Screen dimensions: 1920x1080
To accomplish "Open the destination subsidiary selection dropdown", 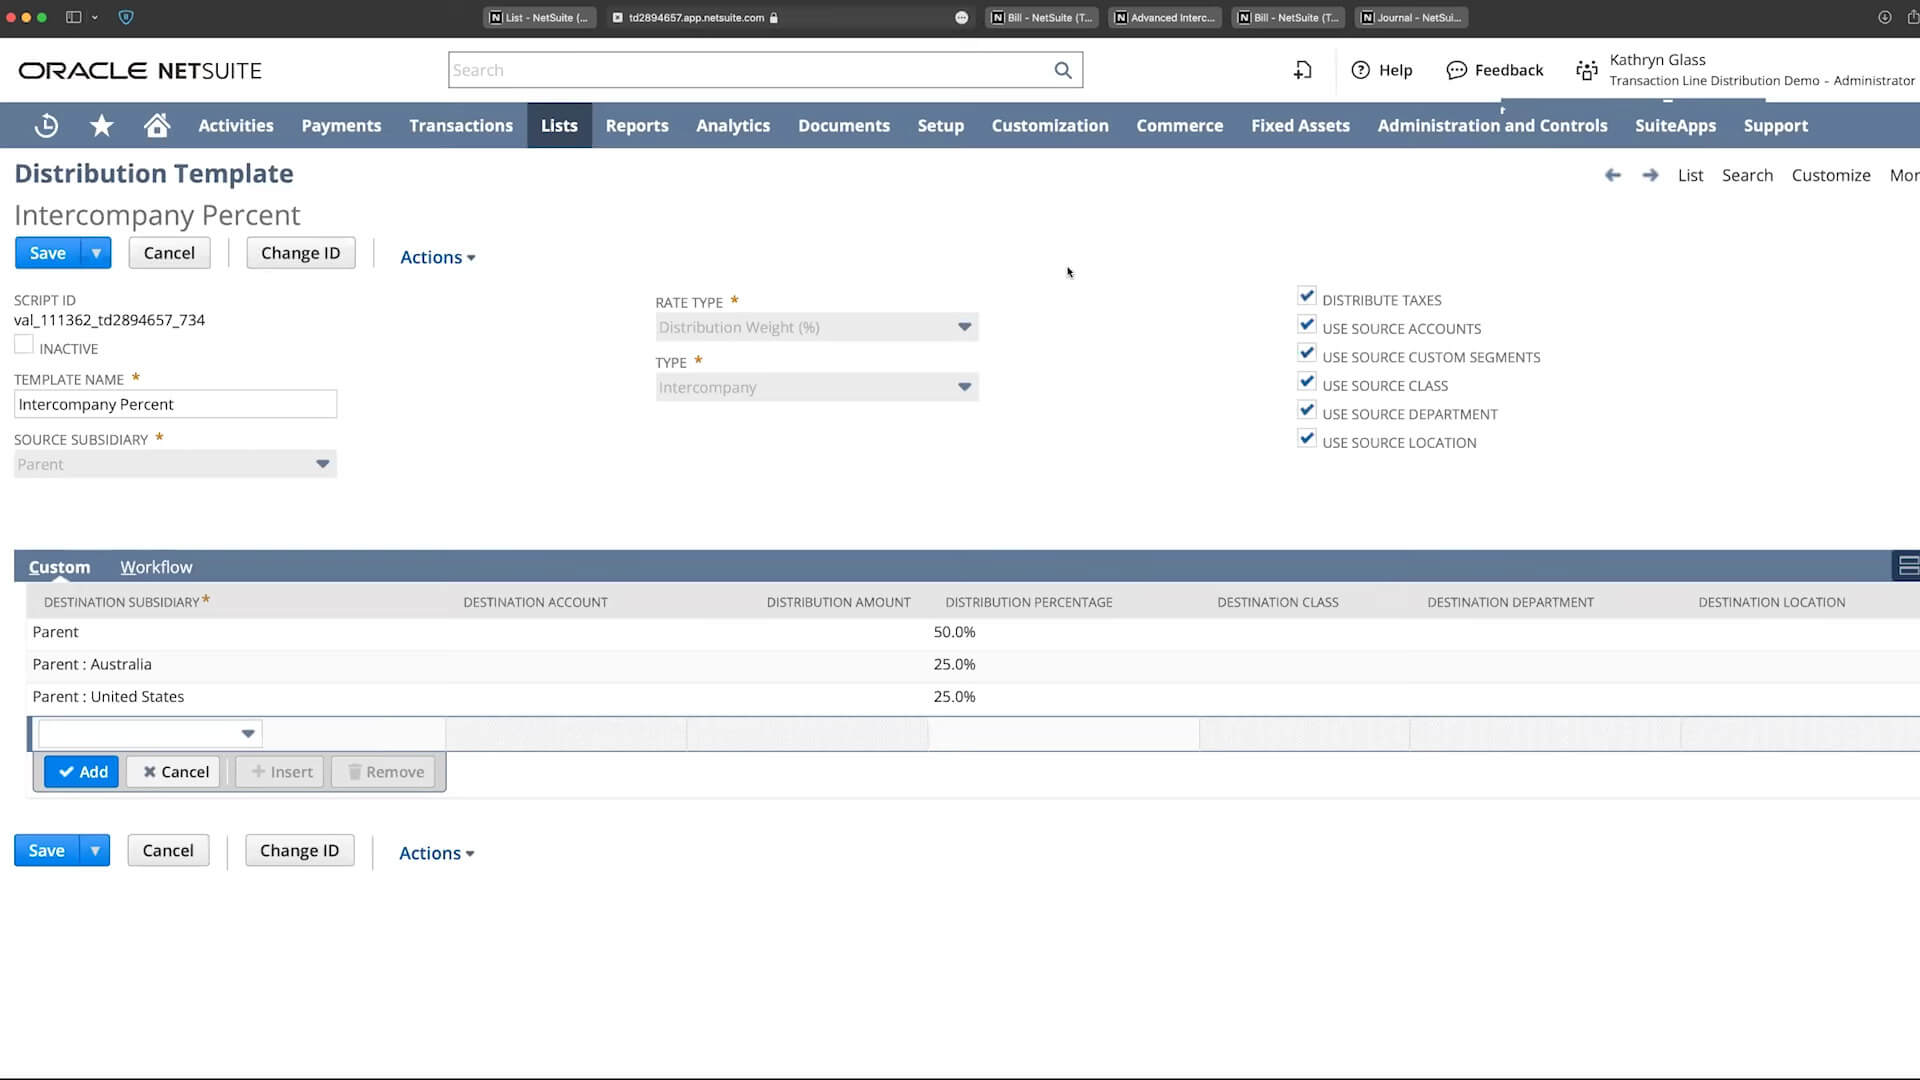I will point(246,733).
